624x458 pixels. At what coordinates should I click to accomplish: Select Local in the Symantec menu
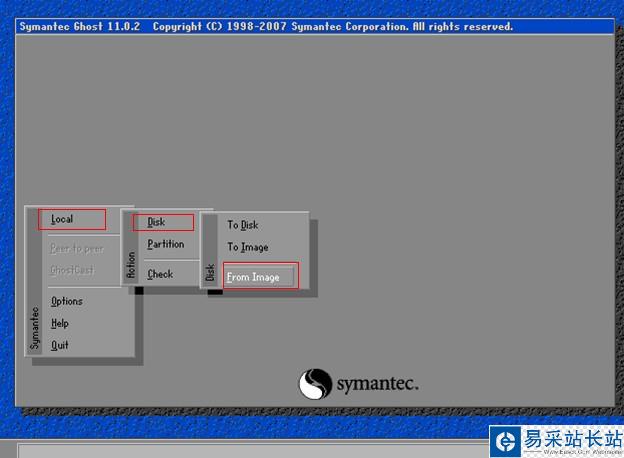coord(62,219)
